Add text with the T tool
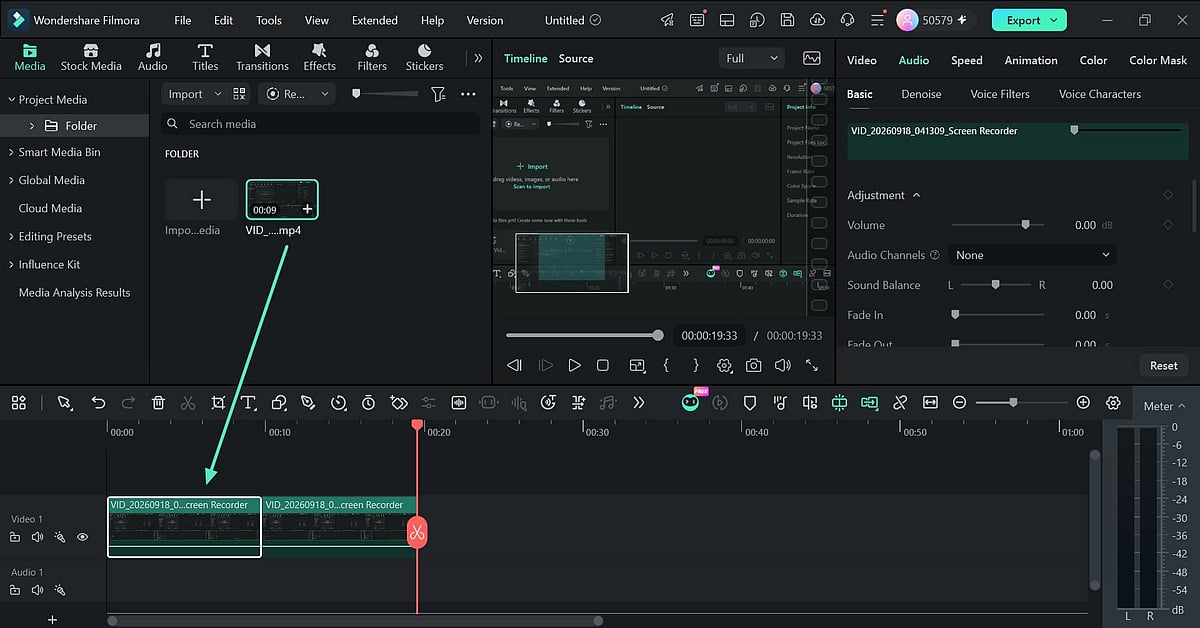This screenshot has width=1200, height=628. pyautogui.click(x=248, y=402)
